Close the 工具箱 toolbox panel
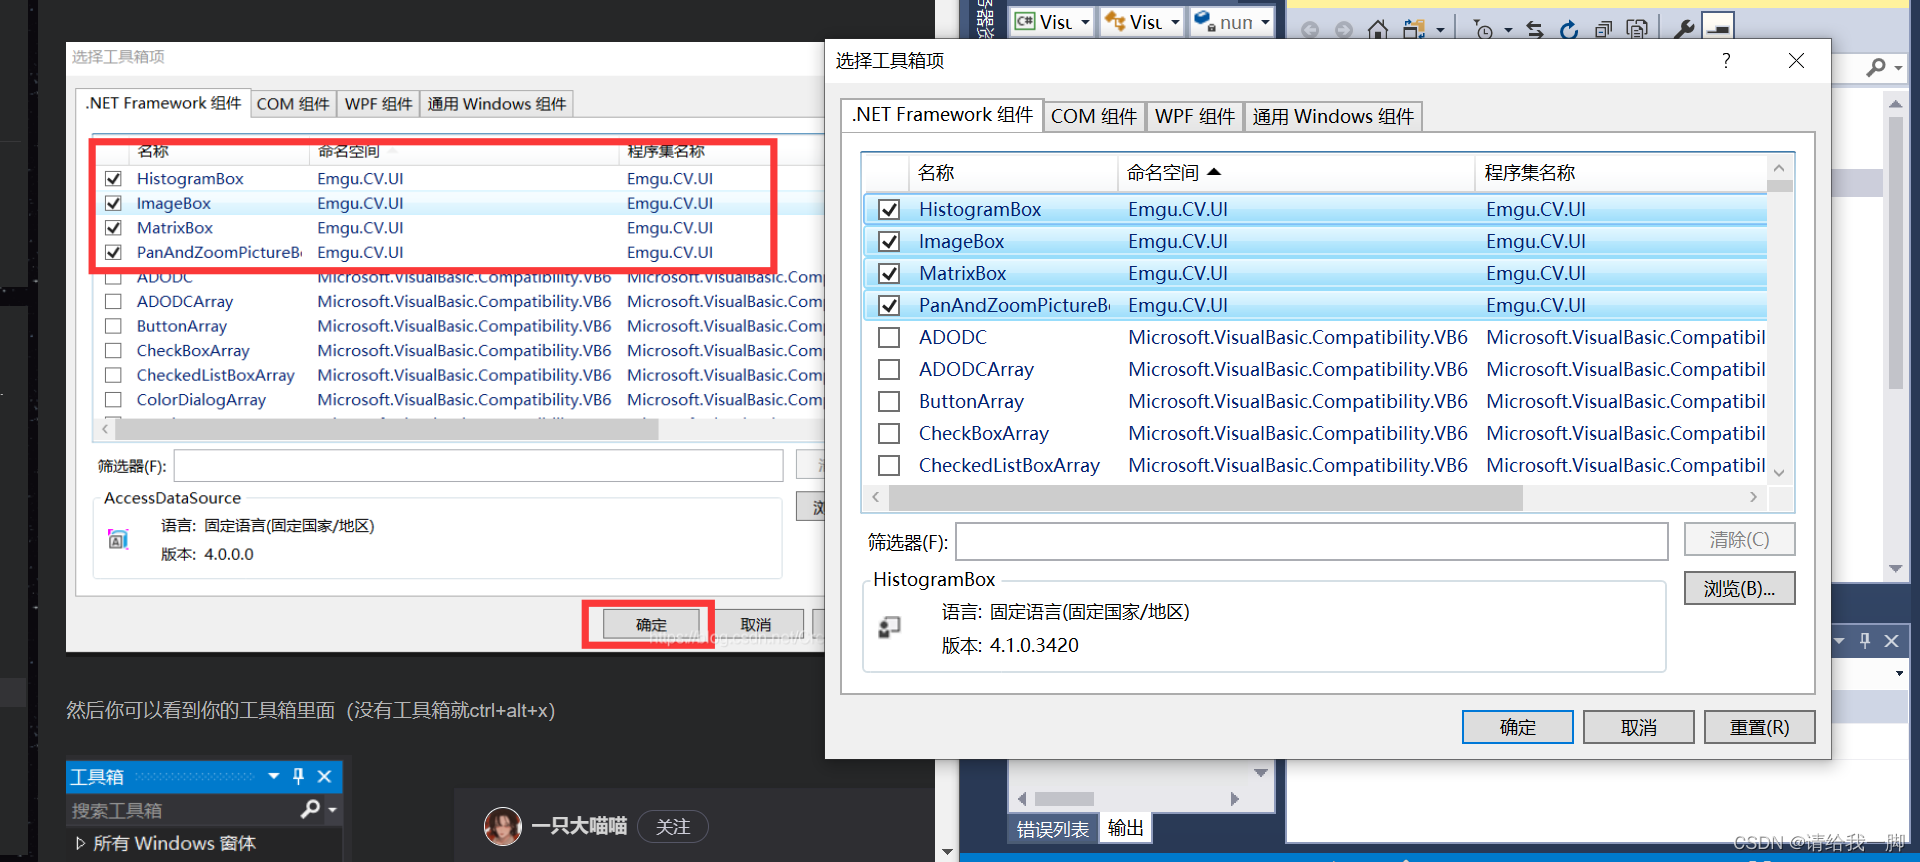 pyautogui.click(x=324, y=776)
